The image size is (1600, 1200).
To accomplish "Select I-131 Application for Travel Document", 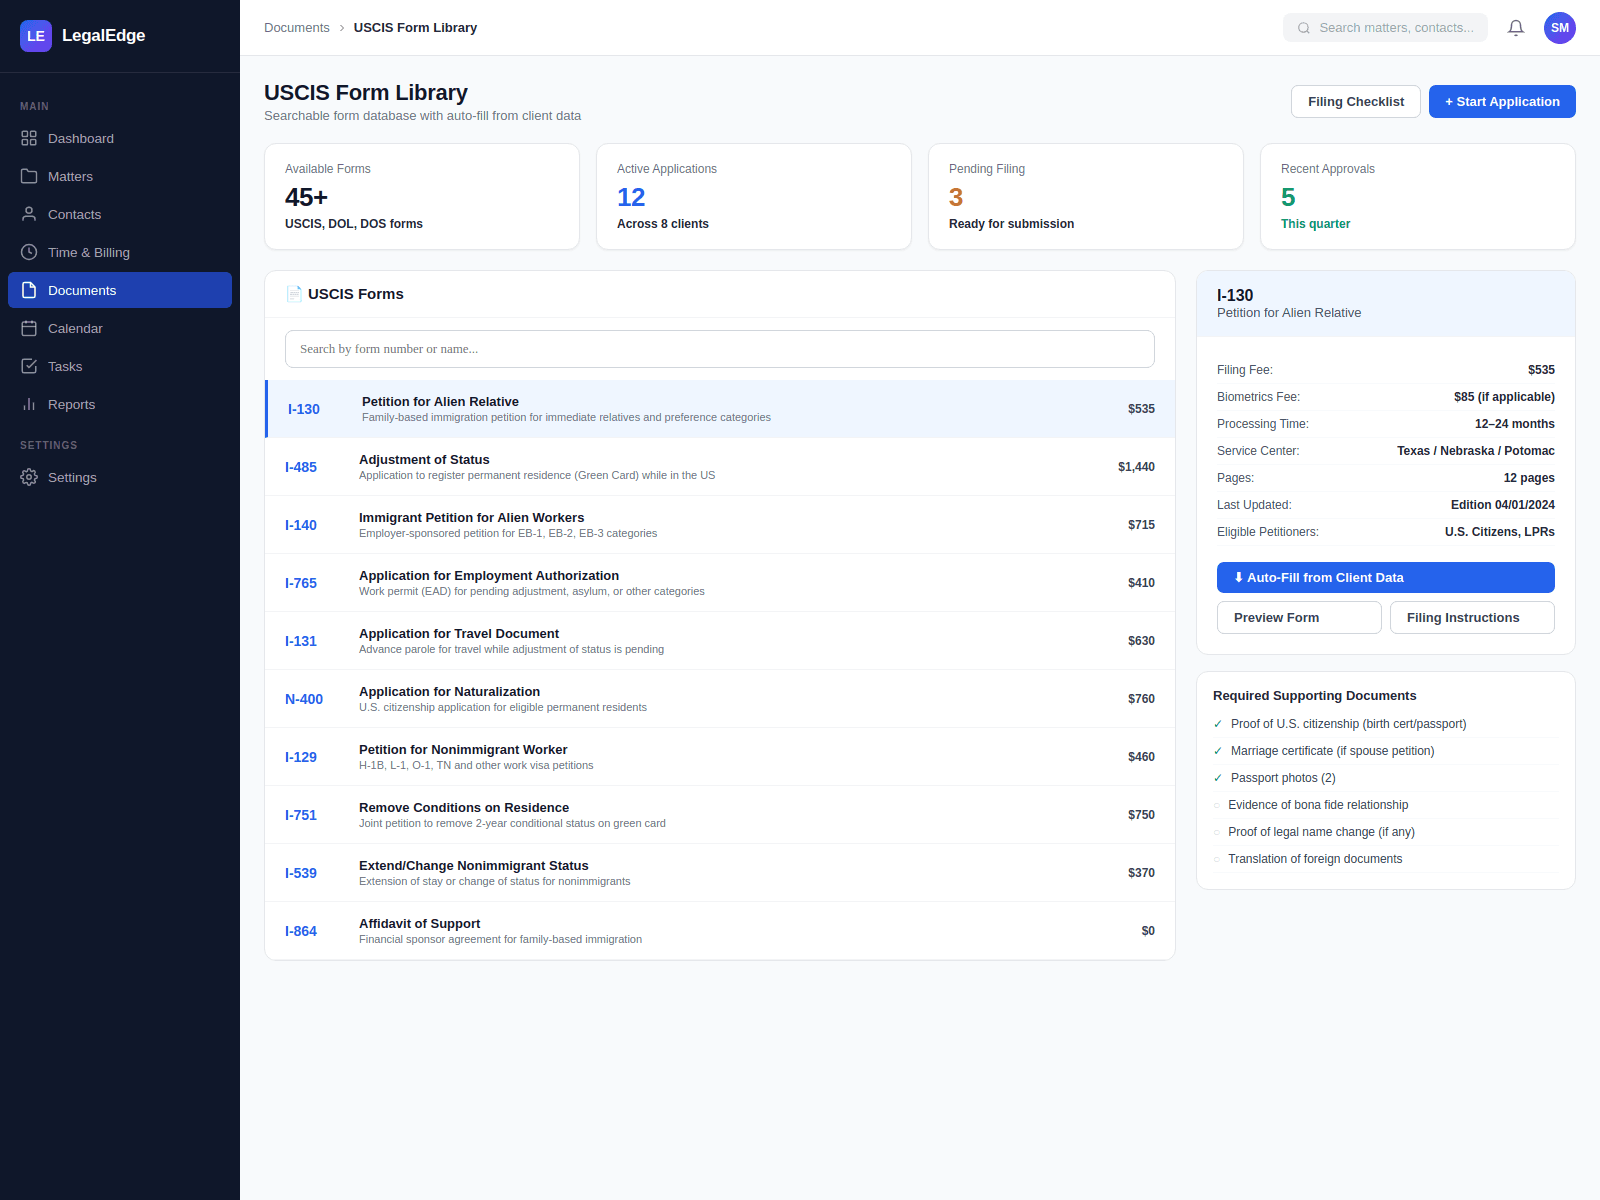I will pyautogui.click(x=720, y=641).
